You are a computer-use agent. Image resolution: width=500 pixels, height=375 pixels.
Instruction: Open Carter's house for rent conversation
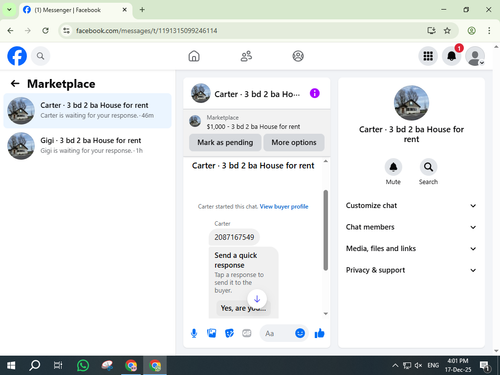87,111
